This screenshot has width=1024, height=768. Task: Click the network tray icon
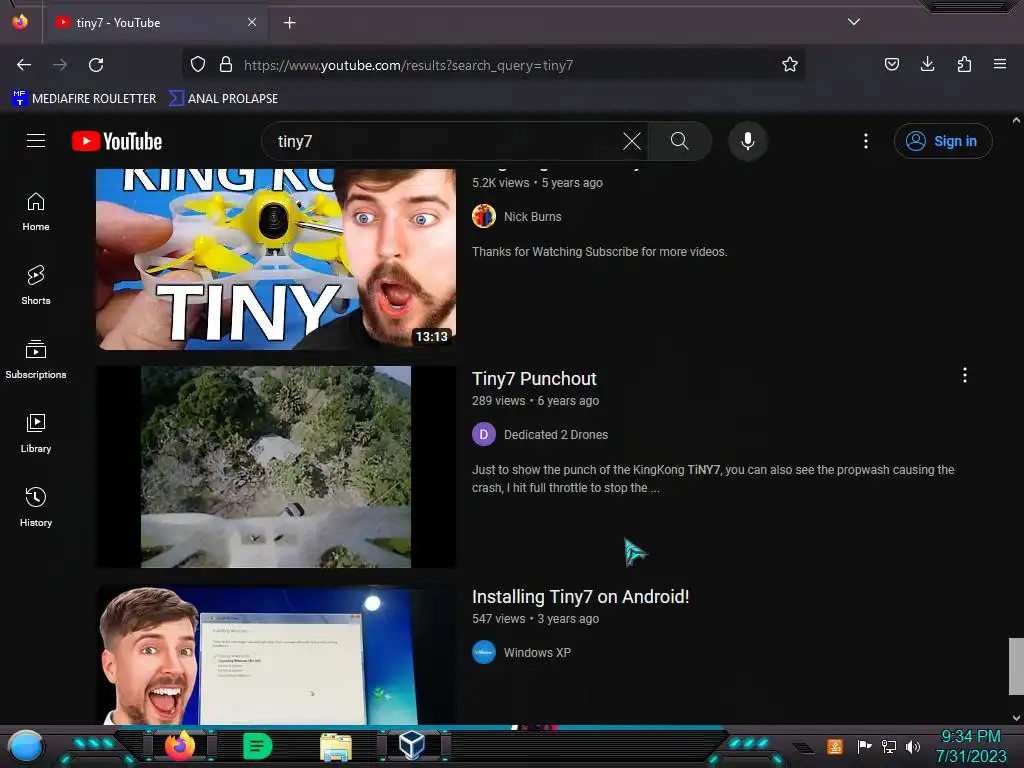[889, 746]
